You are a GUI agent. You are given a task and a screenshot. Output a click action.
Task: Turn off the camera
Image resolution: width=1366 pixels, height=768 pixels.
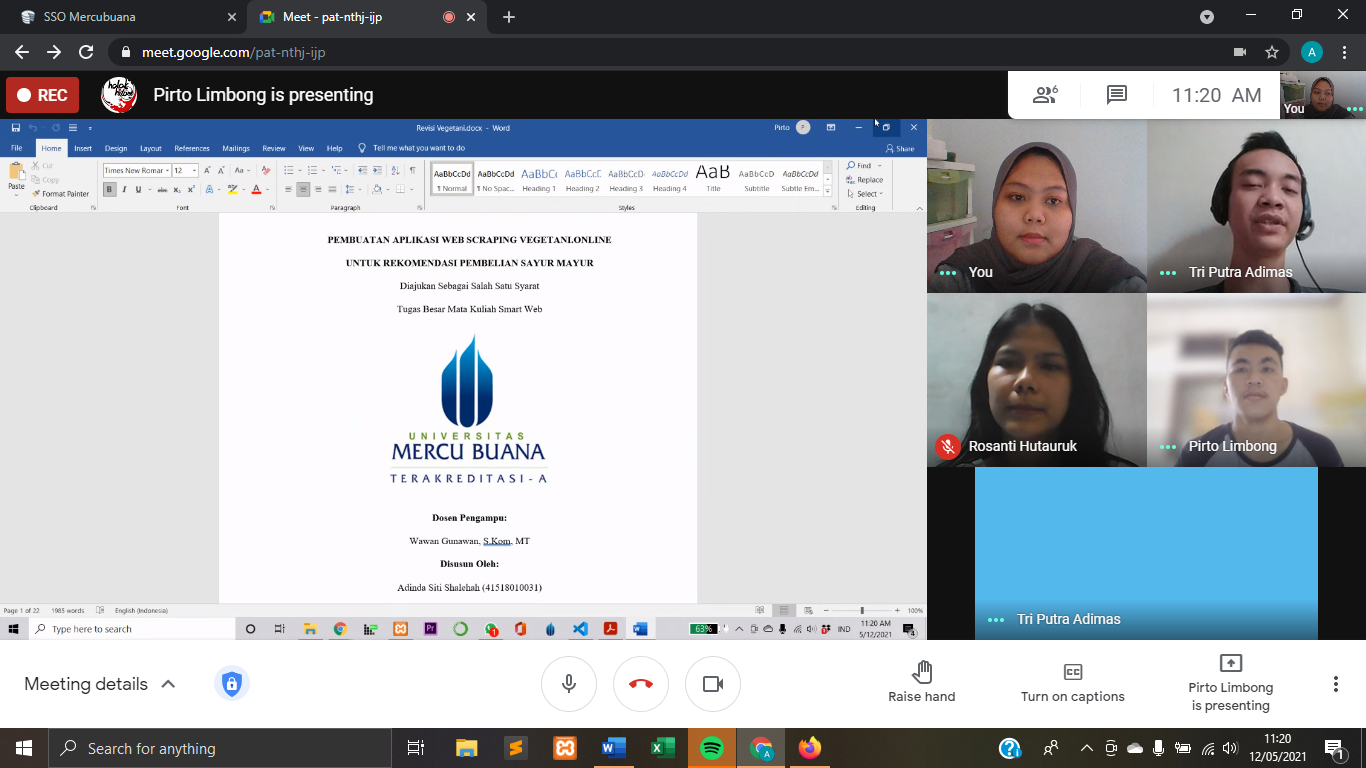[x=713, y=684]
